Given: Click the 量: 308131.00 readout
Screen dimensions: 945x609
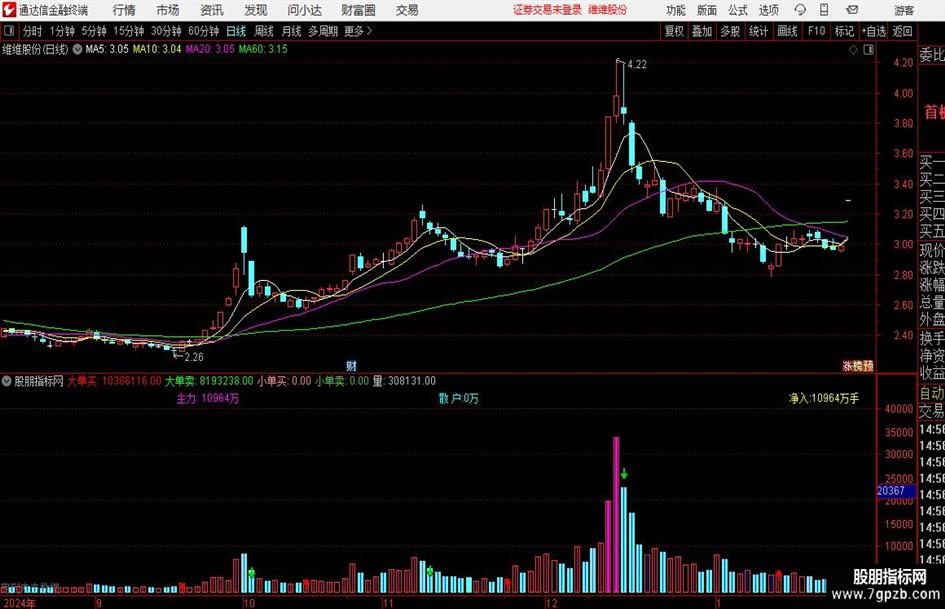Looking at the screenshot, I should tap(404, 380).
